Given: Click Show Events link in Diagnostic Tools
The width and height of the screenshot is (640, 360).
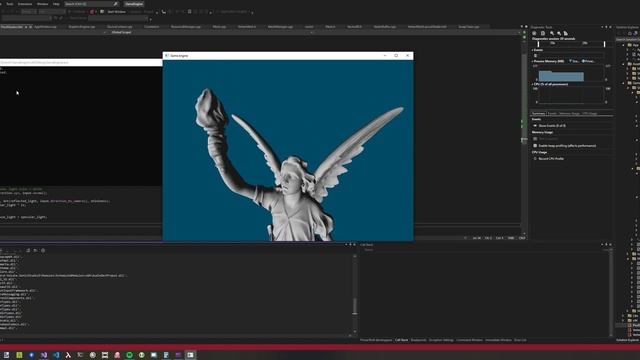Looking at the screenshot, I should point(552,126).
